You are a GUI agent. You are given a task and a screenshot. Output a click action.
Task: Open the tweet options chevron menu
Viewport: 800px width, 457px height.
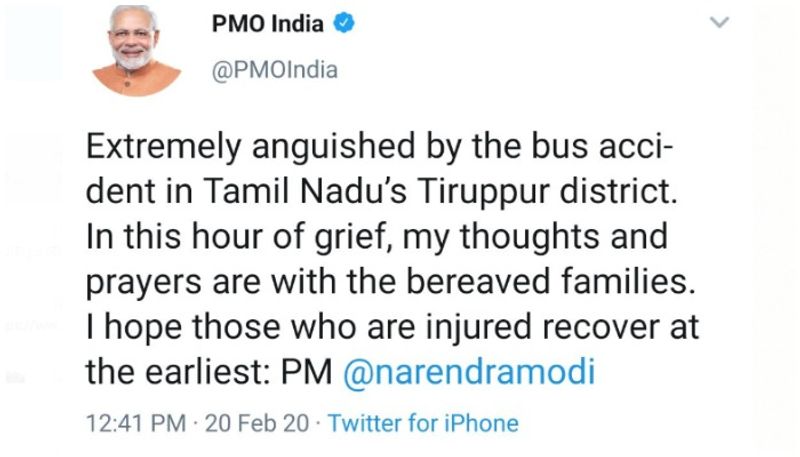tap(718, 23)
